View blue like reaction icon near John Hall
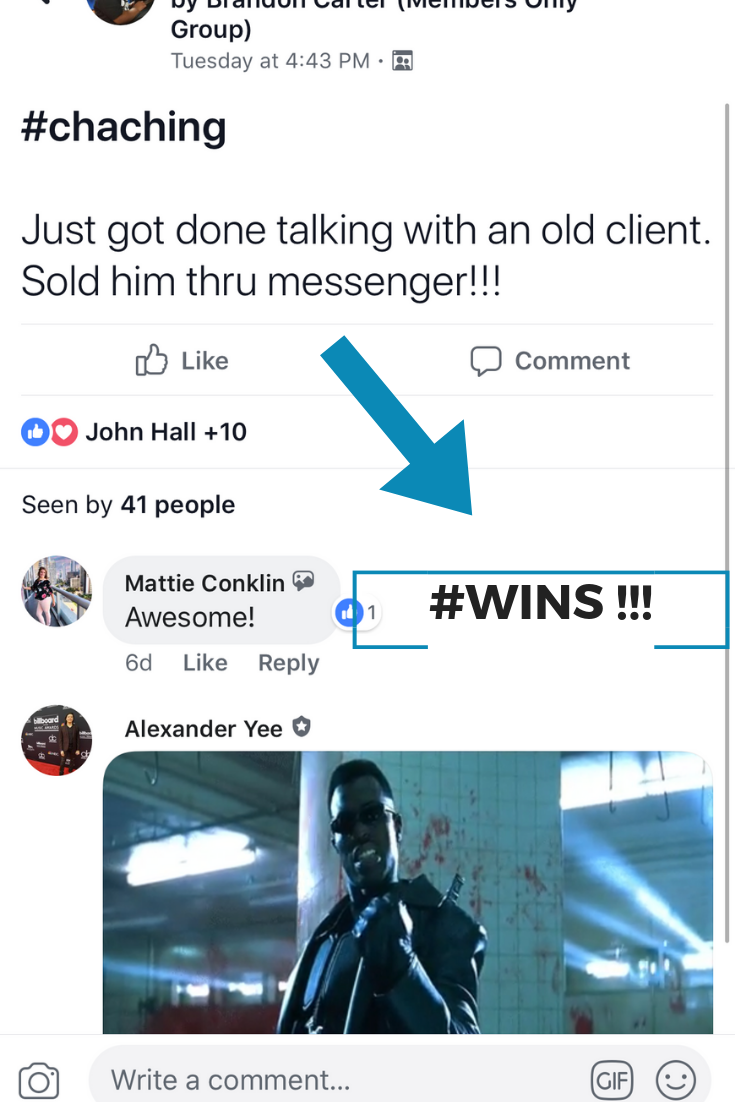 coord(35,432)
